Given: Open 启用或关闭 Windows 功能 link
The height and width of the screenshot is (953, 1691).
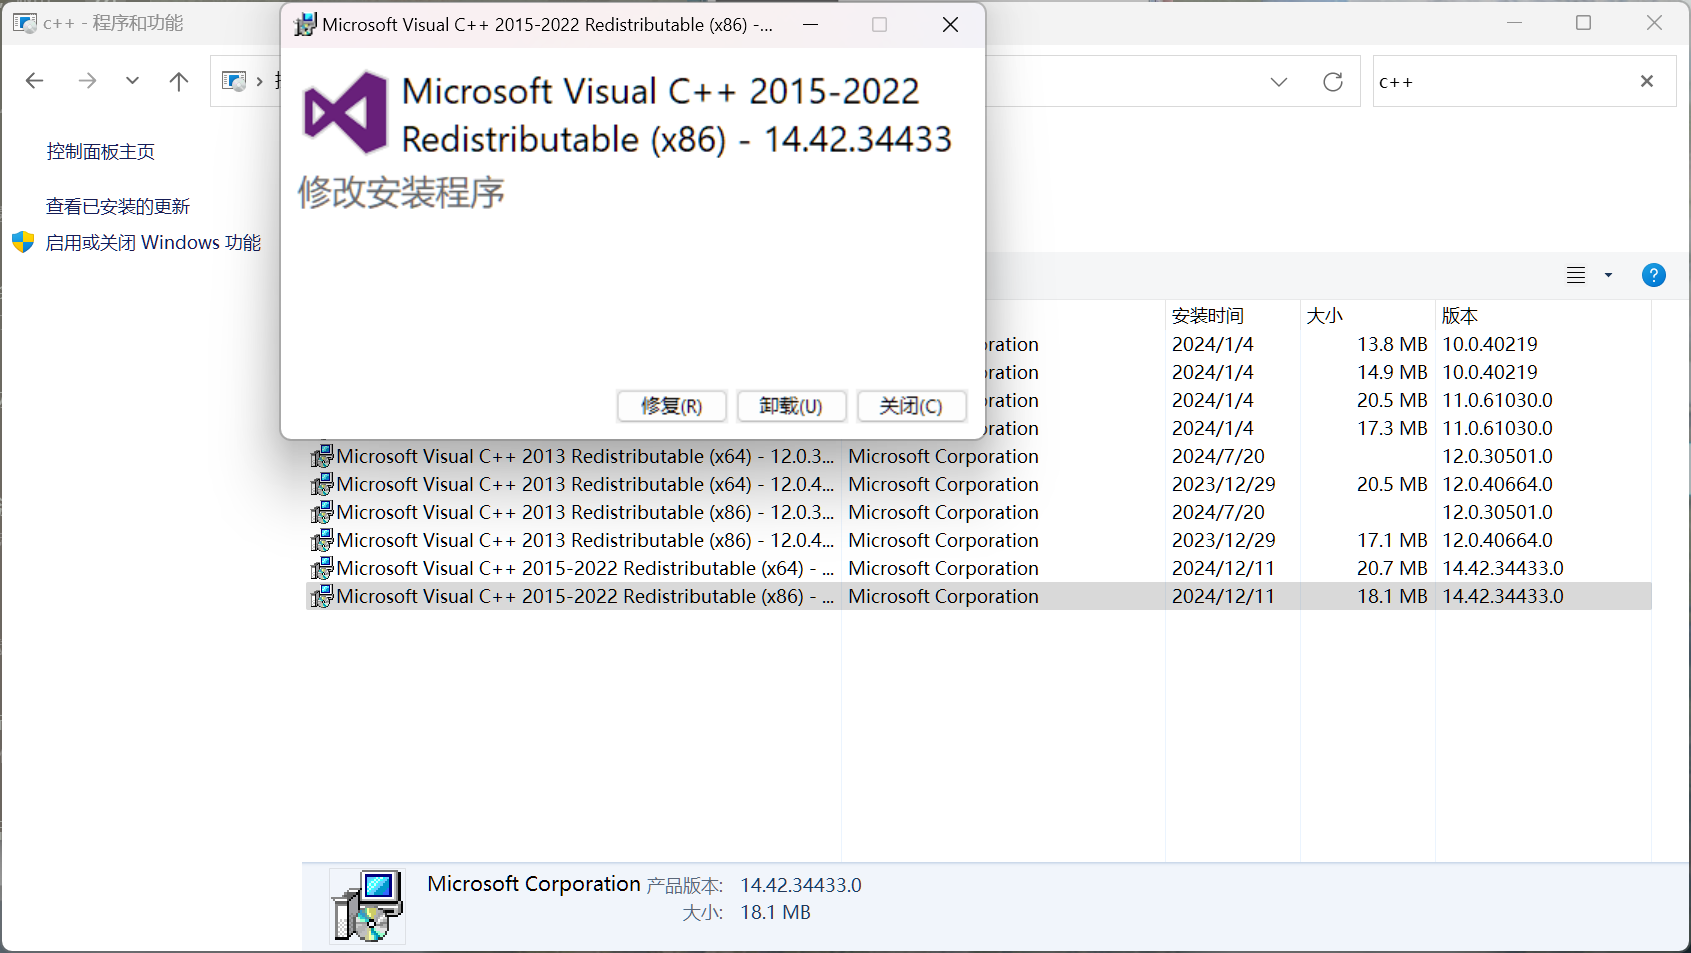Looking at the screenshot, I should click(x=153, y=243).
